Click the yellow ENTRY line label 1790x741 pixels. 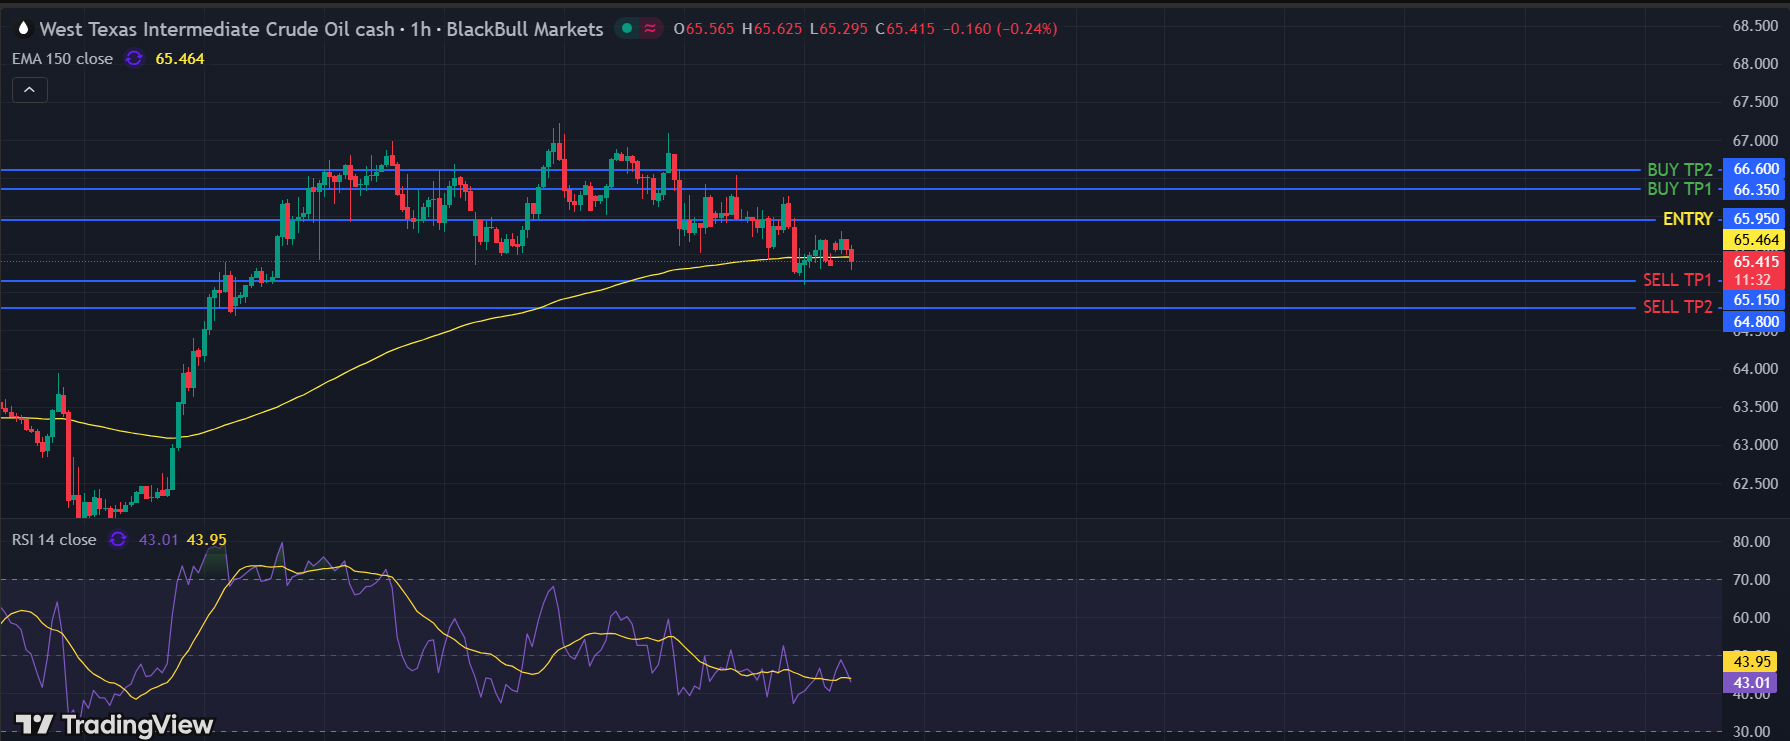point(1687,219)
